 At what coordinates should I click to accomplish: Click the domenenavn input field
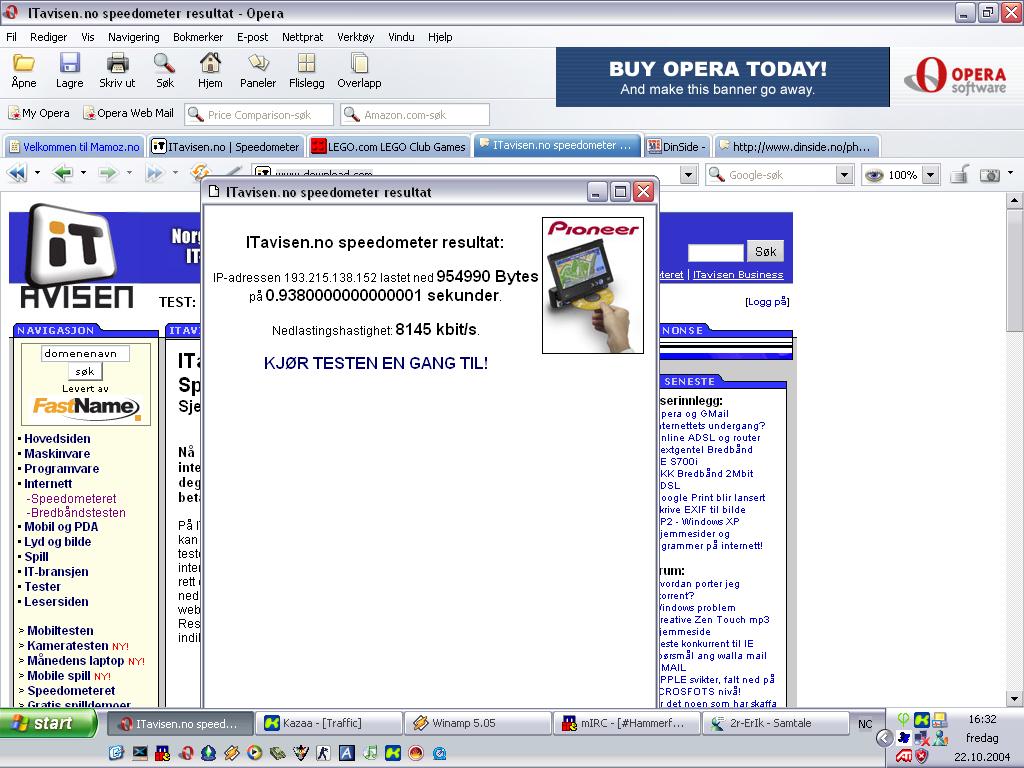[85, 353]
